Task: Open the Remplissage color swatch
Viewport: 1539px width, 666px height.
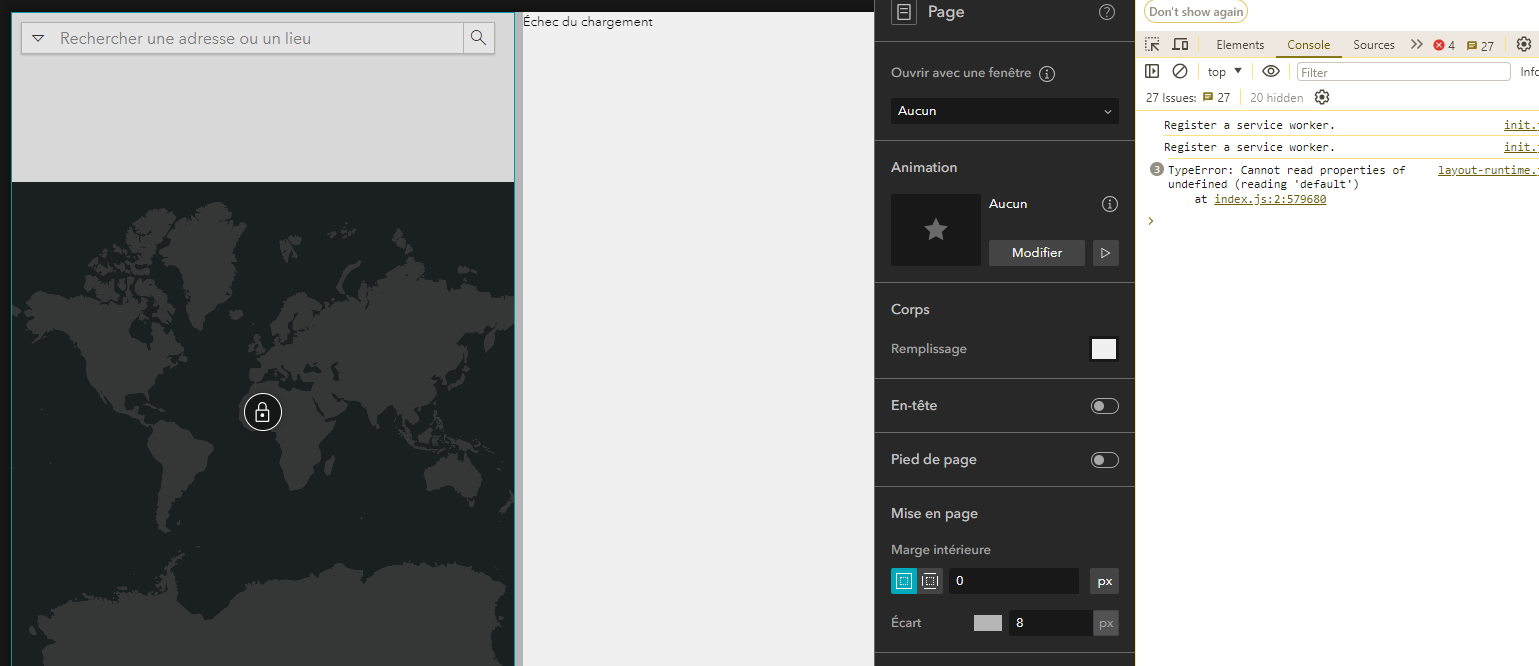Action: pos(1103,348)
